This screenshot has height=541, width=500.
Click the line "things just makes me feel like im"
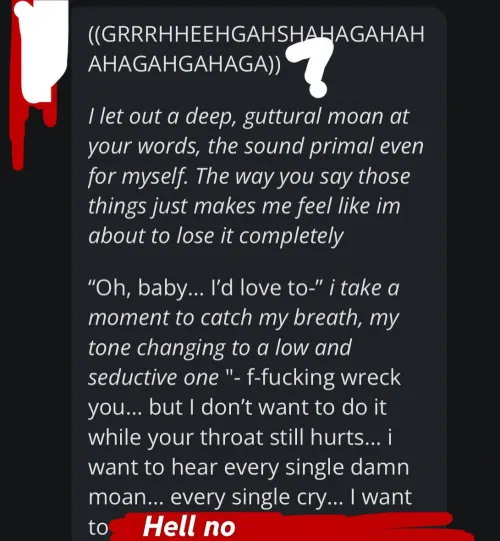pyautogui.click(x=244, y=206)
